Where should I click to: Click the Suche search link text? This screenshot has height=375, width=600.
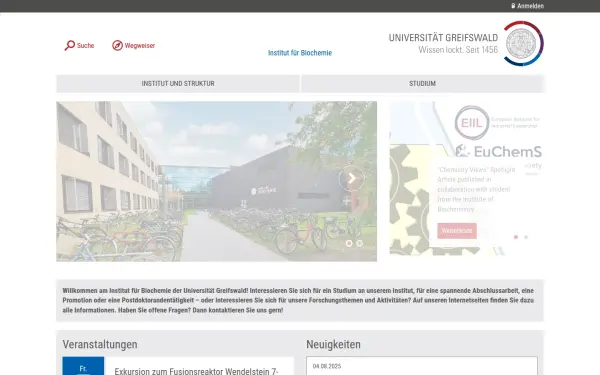85,46
